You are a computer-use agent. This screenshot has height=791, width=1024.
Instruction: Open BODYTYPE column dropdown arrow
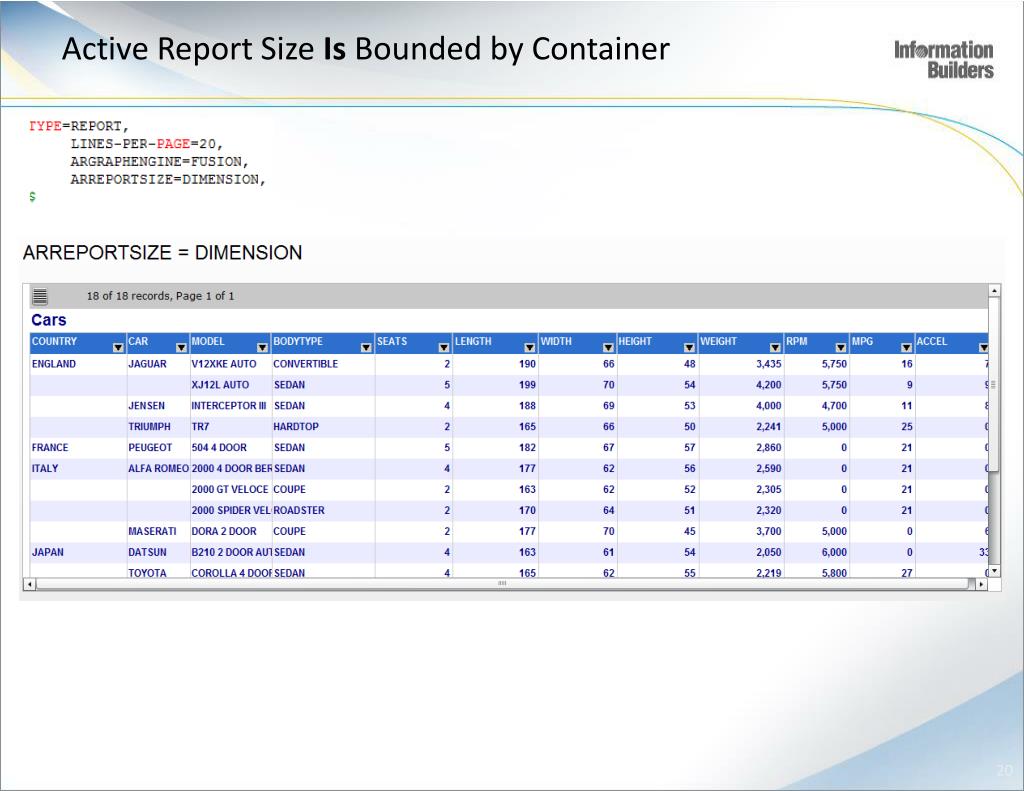pos(366,347)
